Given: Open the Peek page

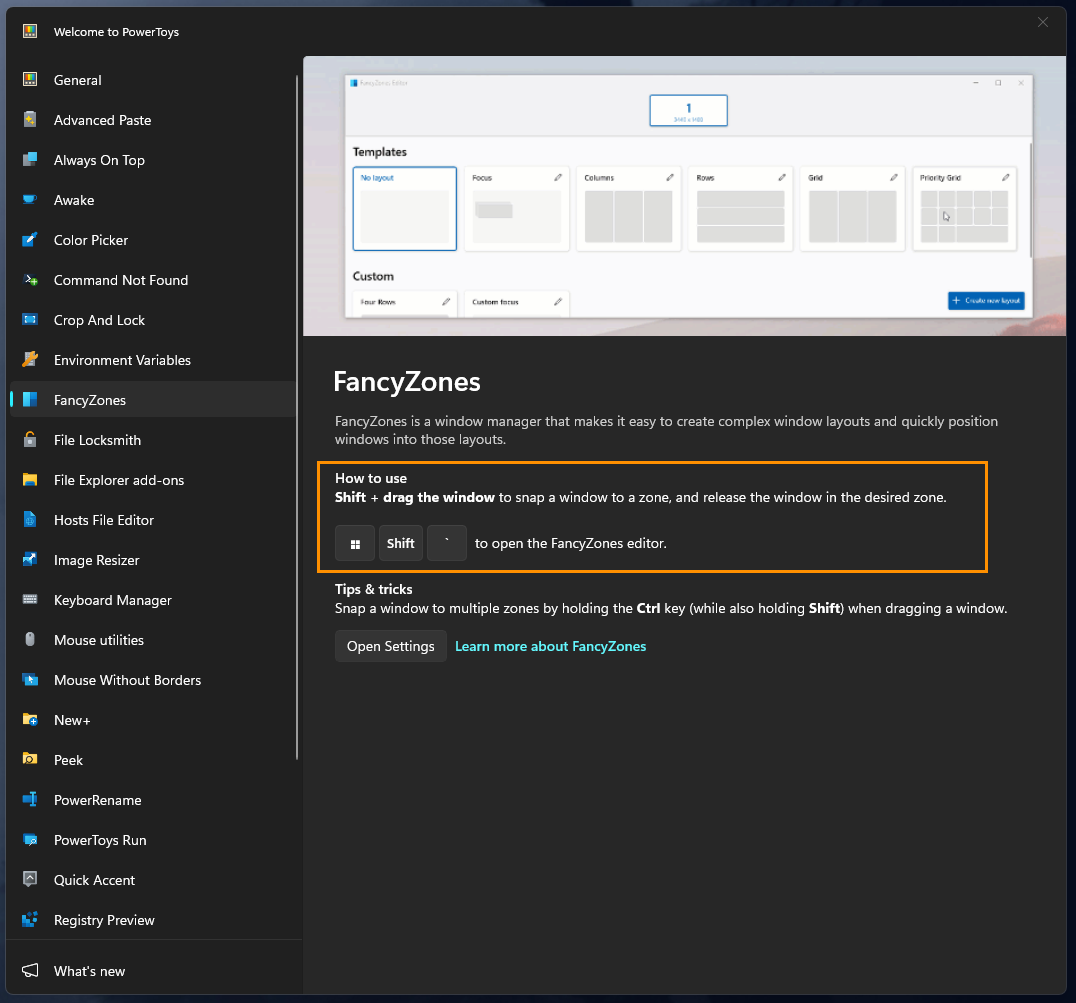Looking at the screenshot, I should [x=152, y=759].
